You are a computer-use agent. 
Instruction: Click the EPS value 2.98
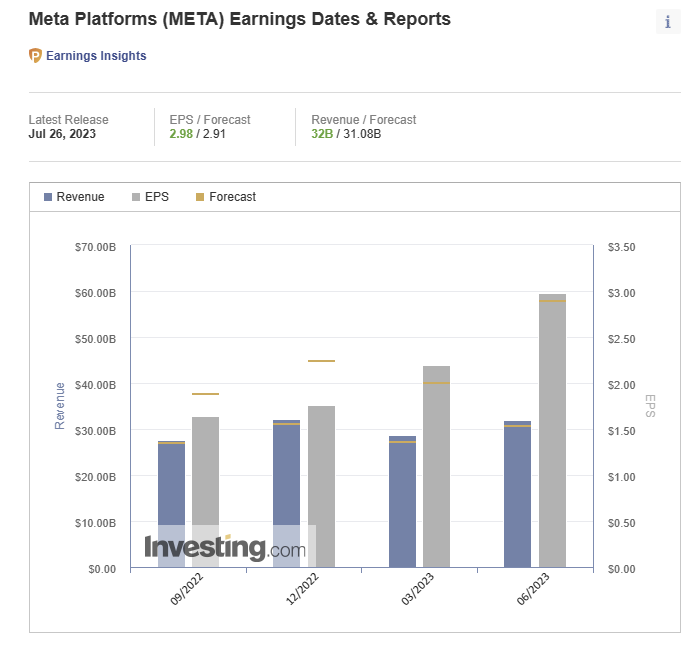point(181,134)
